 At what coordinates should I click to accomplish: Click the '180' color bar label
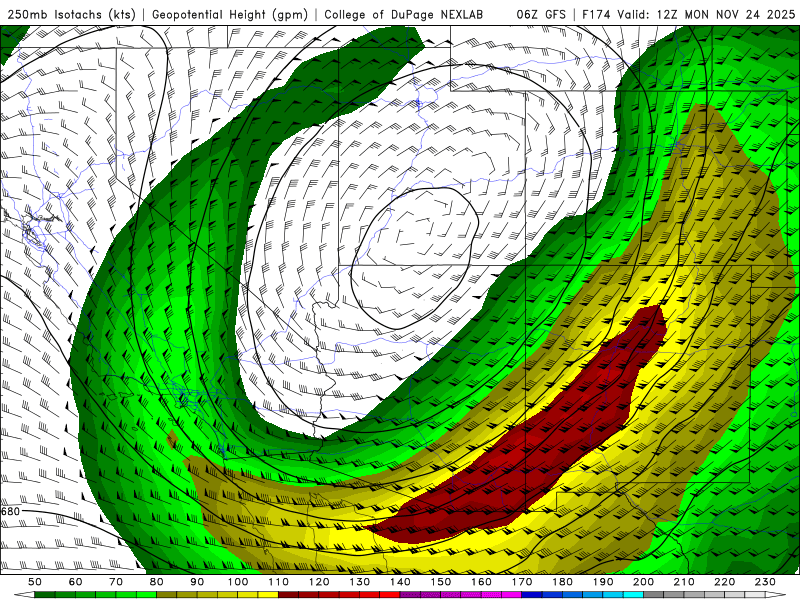click(562, 582)
